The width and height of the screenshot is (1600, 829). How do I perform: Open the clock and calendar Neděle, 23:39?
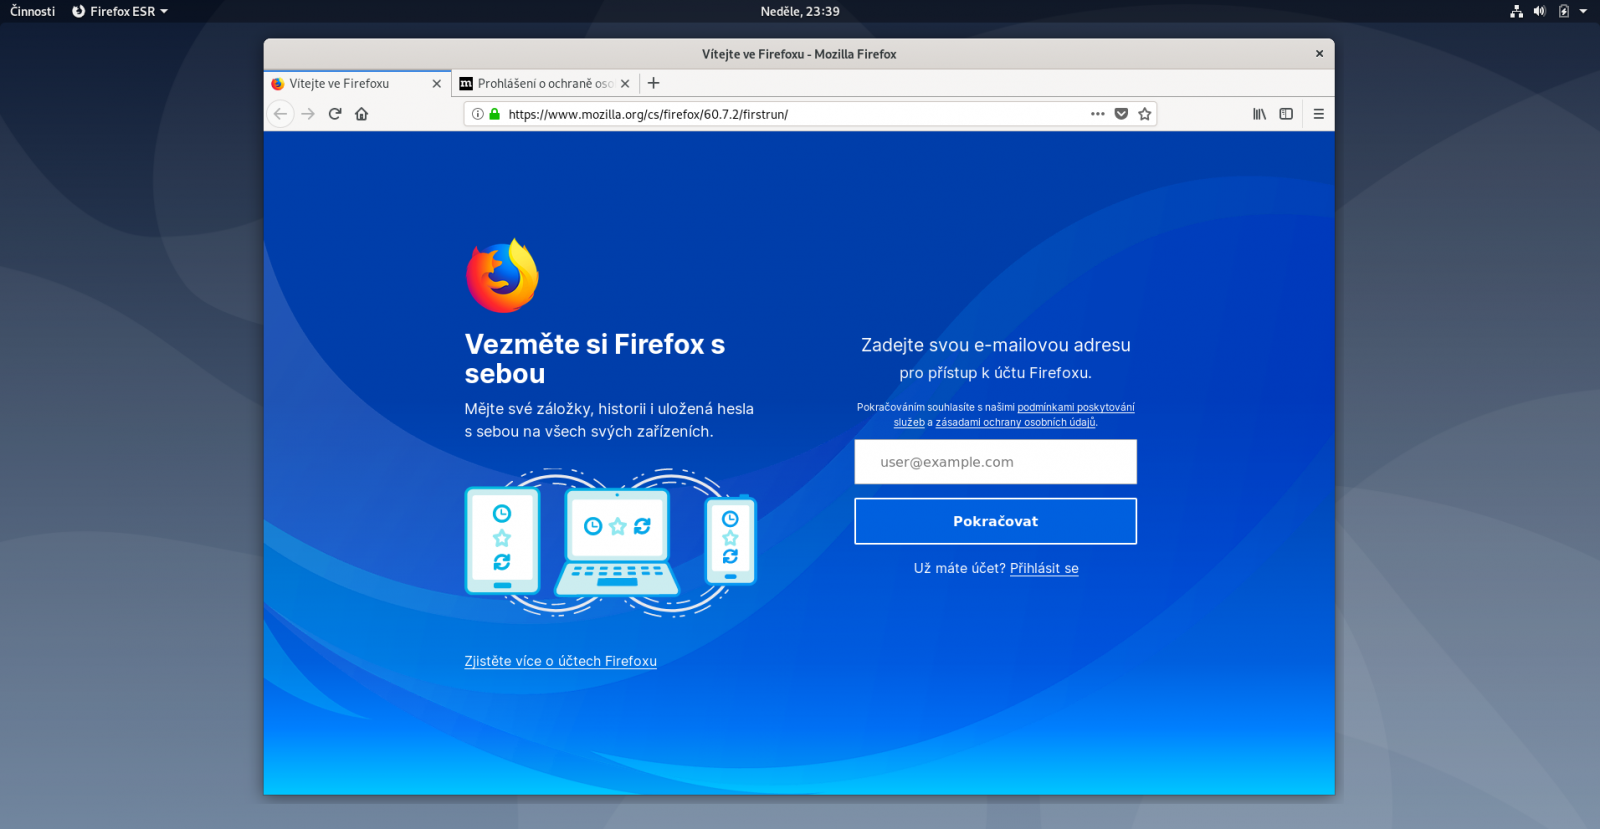point(800,11)
